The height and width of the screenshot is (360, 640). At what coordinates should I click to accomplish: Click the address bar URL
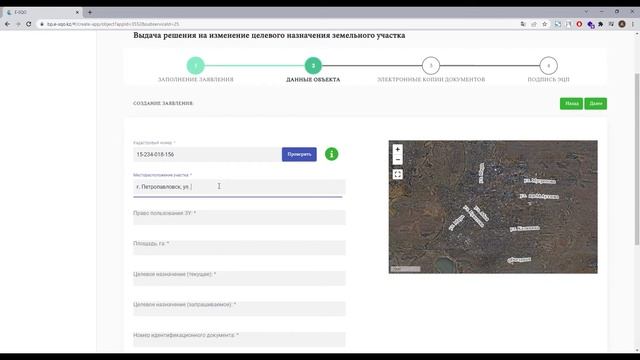click(113, 24)
